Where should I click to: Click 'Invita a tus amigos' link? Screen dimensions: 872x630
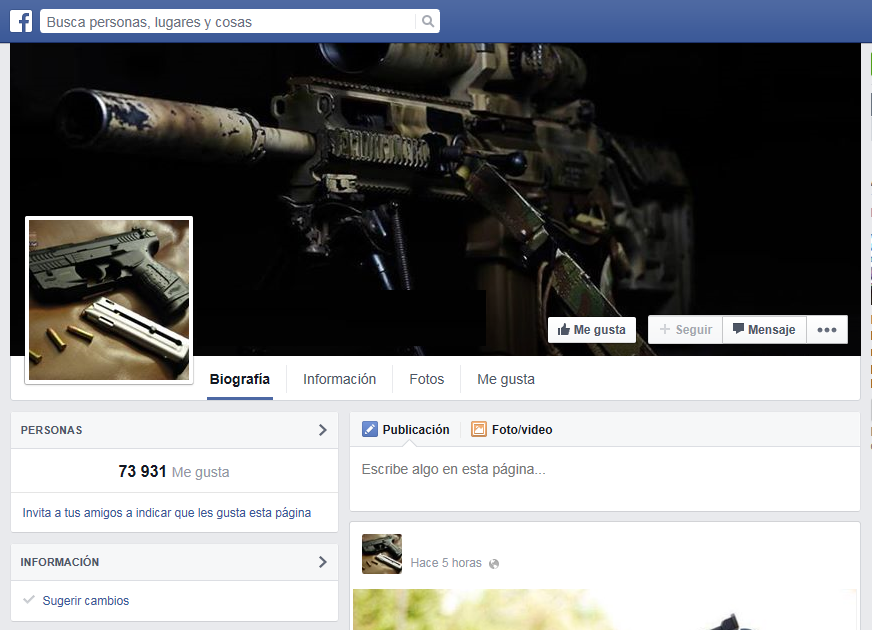coord(167,513)
